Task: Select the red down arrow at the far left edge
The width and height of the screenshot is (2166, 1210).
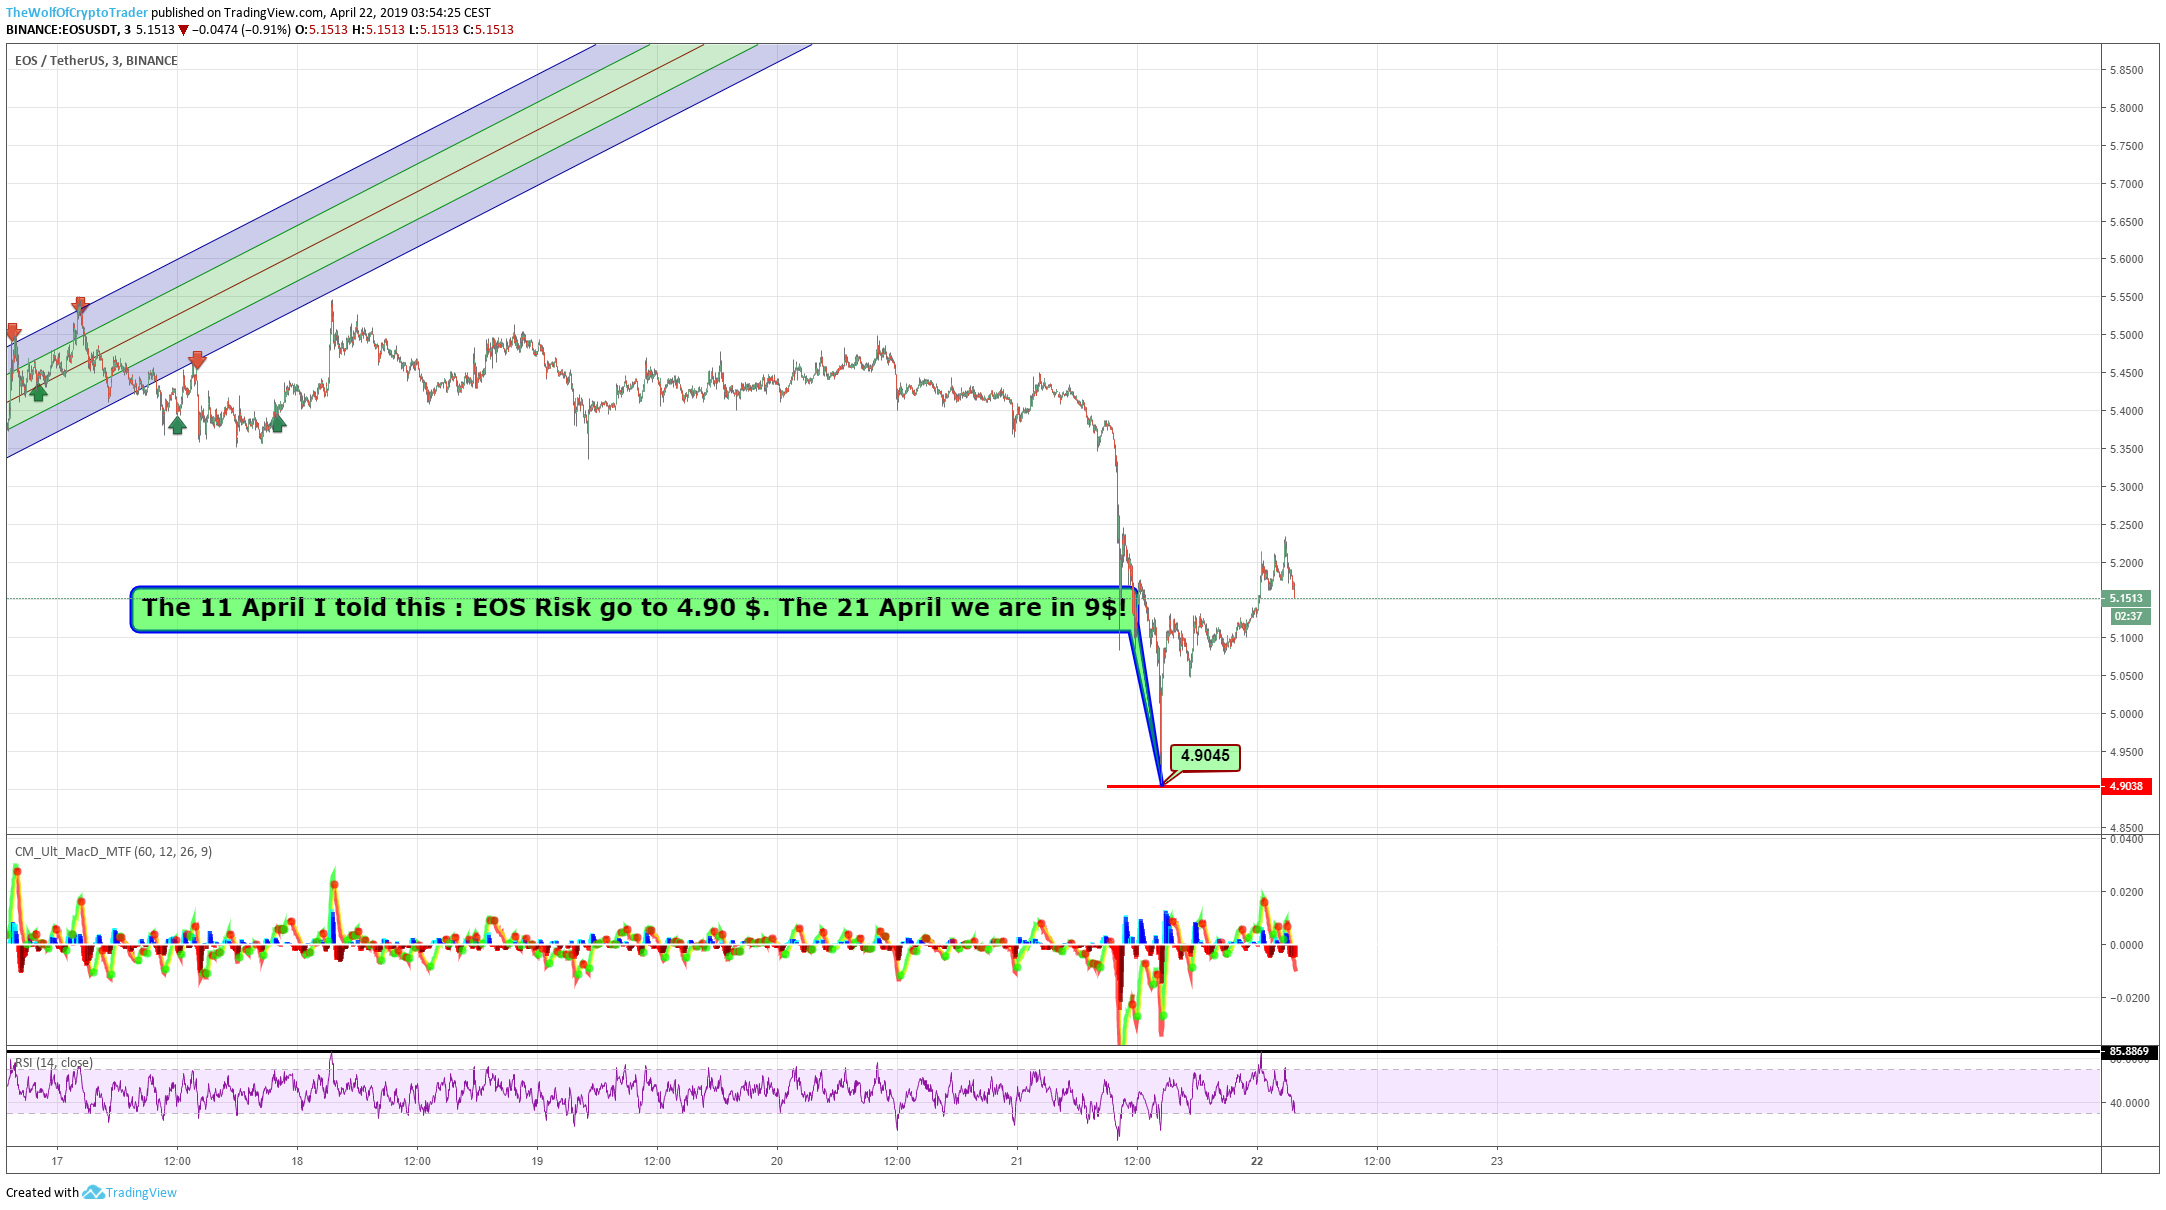Action: (x=13, y=332)
